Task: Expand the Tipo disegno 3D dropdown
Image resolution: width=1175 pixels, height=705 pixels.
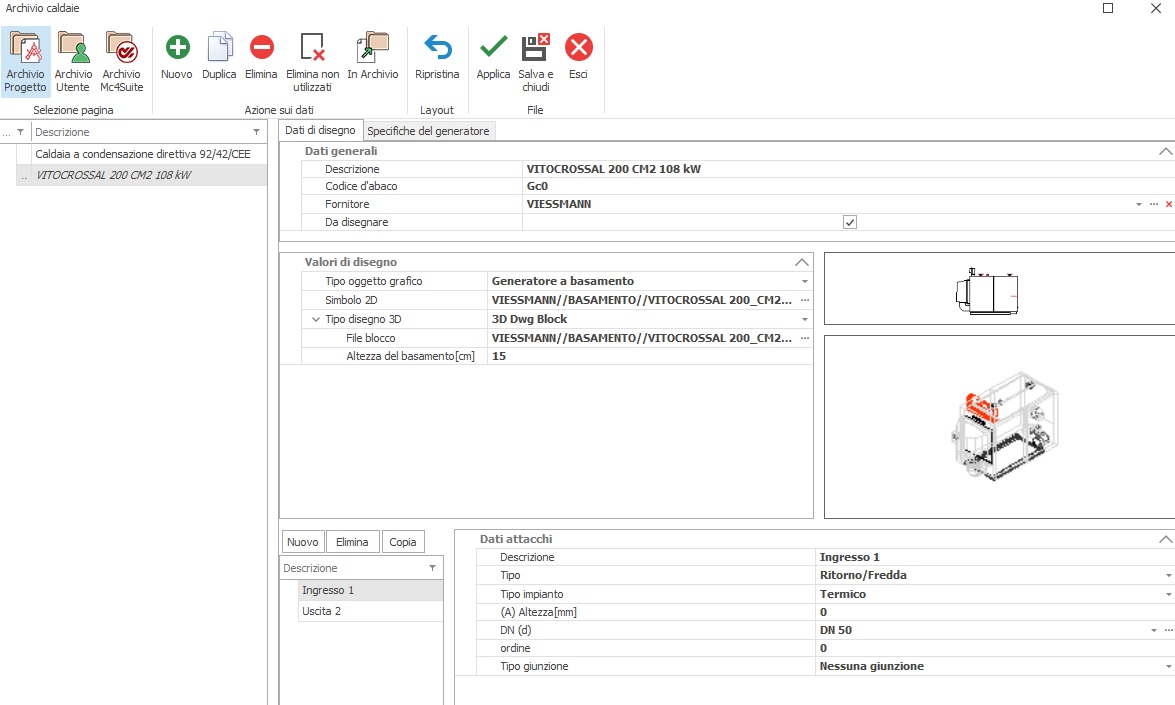Action: [804, 320]
